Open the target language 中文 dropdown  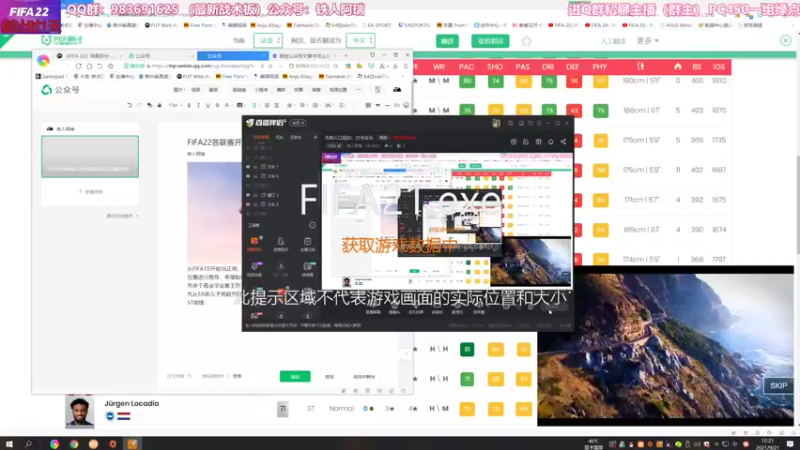(361, 40)
